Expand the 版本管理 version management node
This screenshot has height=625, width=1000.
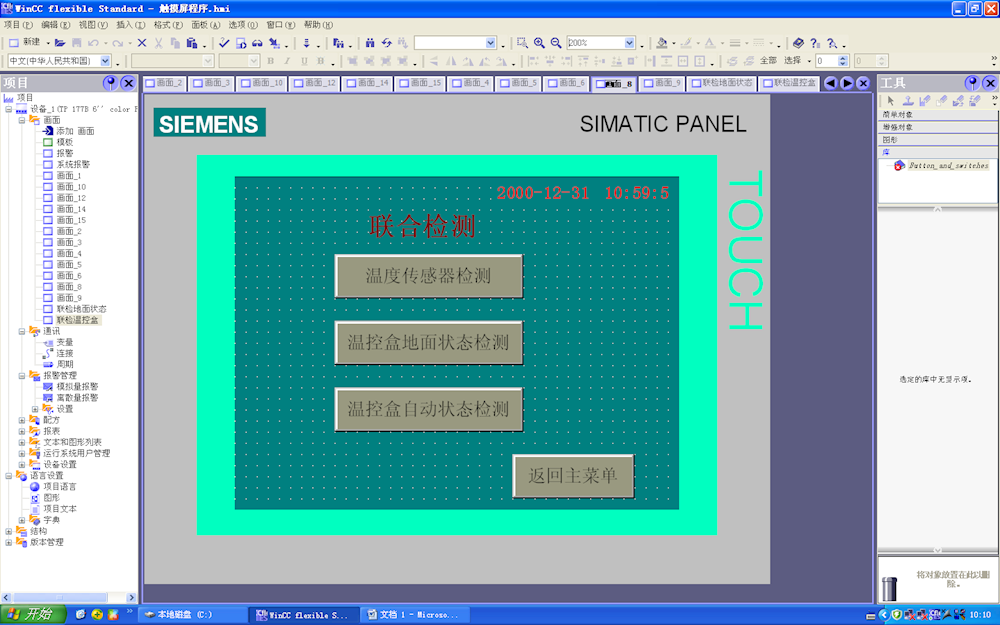[8, 542]
